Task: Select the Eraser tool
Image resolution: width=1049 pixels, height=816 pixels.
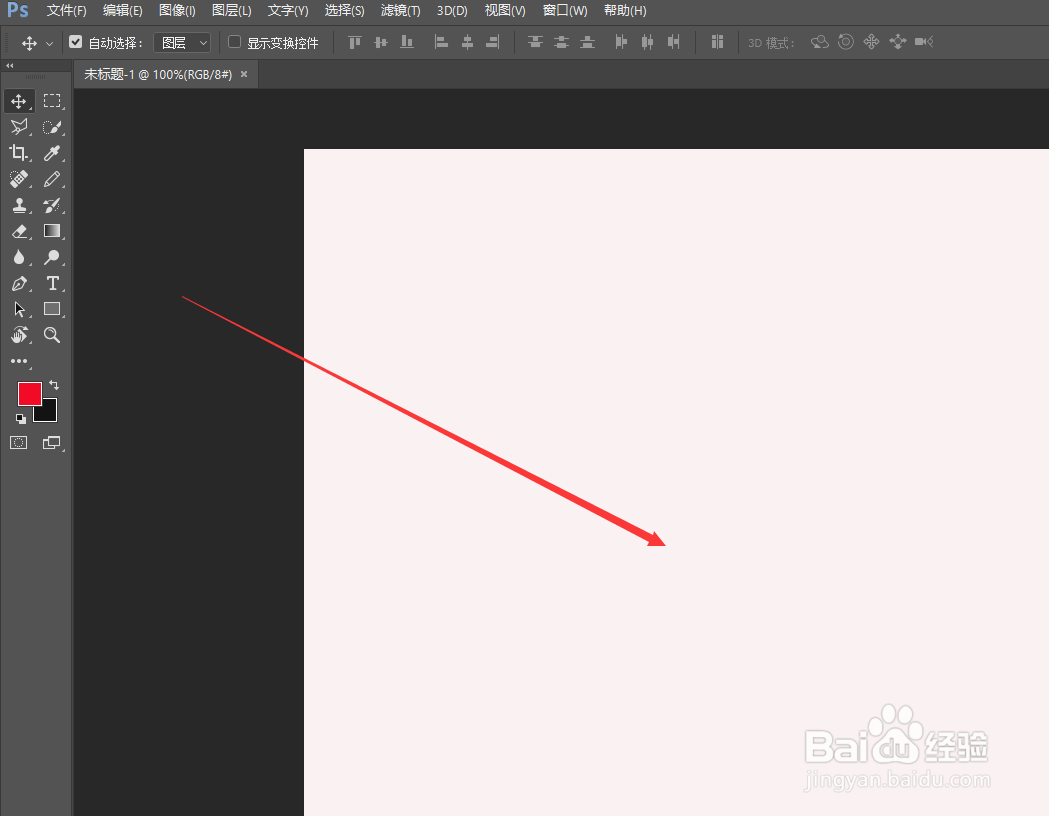Action: point(19,231)
